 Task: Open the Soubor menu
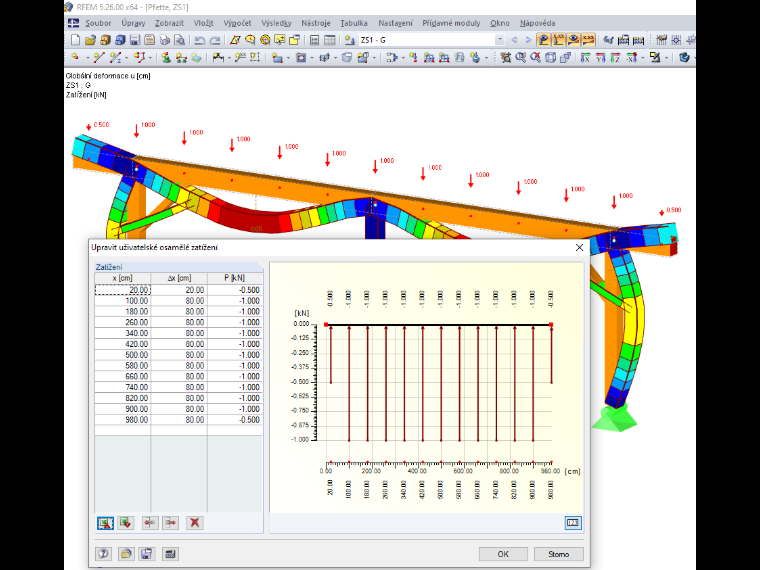click(98, 23)
